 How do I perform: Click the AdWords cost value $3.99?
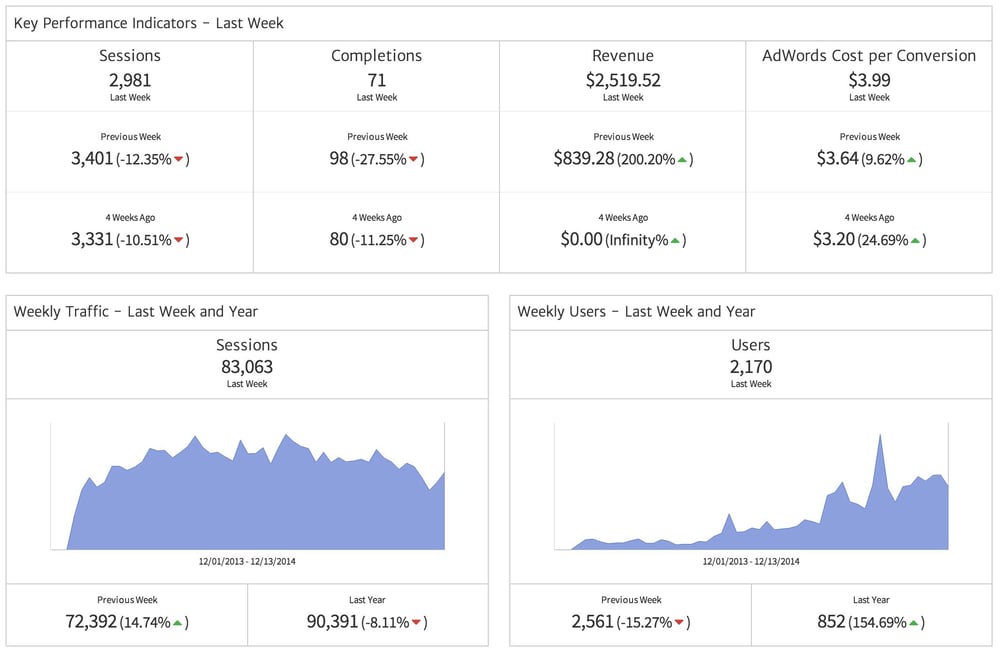(x=869, y=80)
